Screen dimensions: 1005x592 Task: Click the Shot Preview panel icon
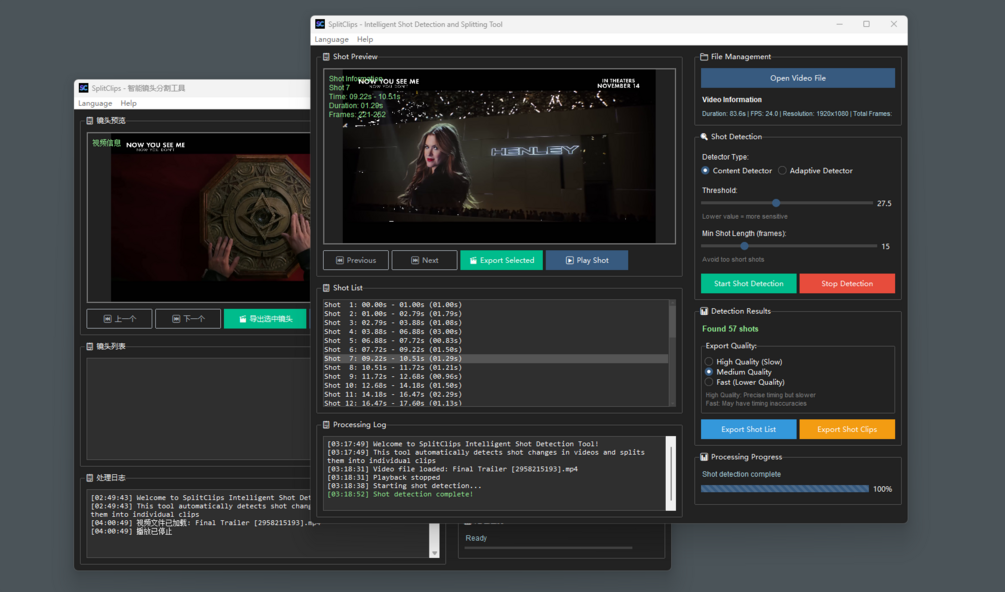[326, 56]
